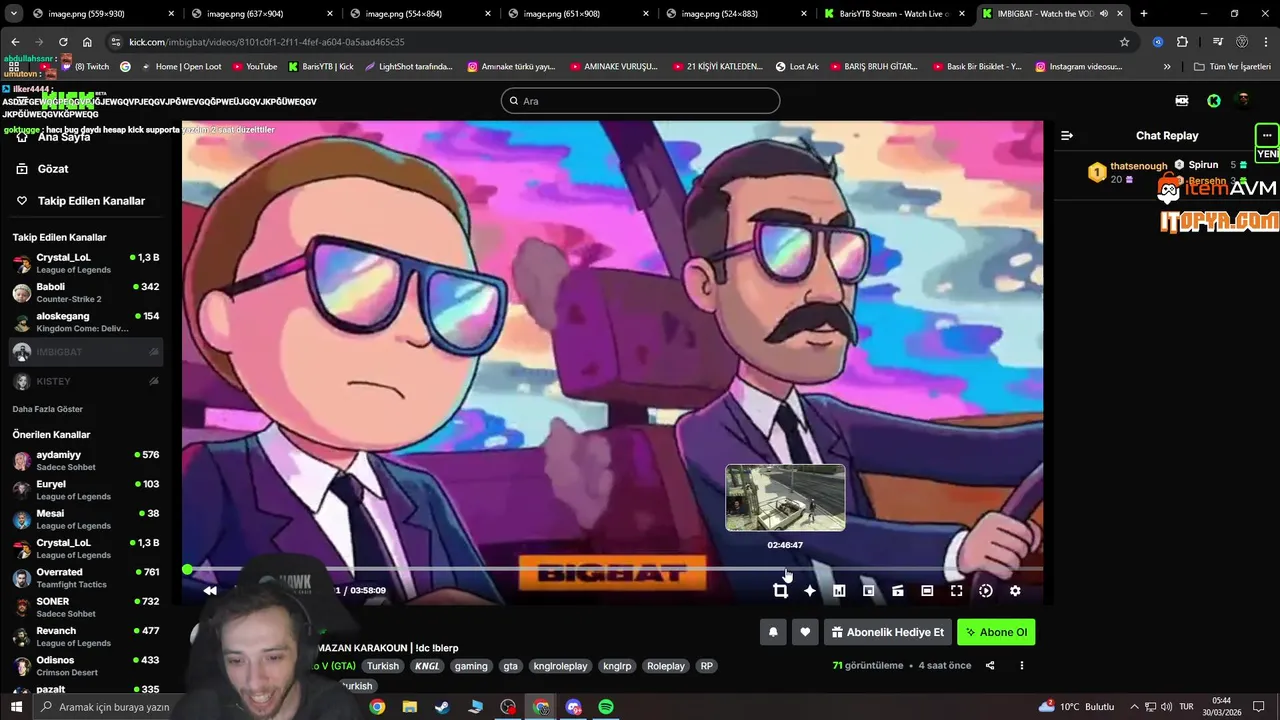The height and width of the screenshot is (720, 1280).
Task: Click the RP tag
Action: point(707,666)
